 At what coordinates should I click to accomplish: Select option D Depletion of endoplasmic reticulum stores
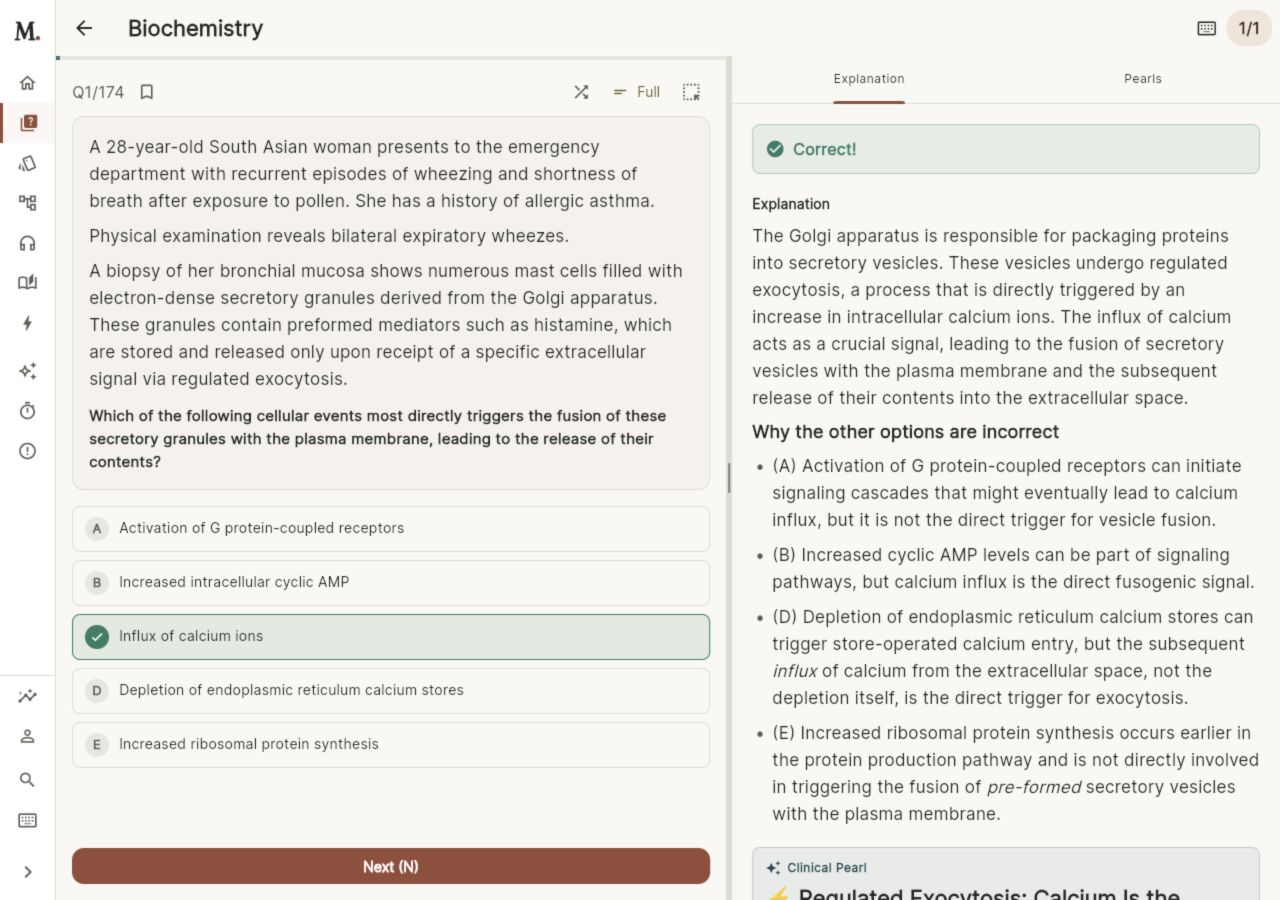coord(391,690)
